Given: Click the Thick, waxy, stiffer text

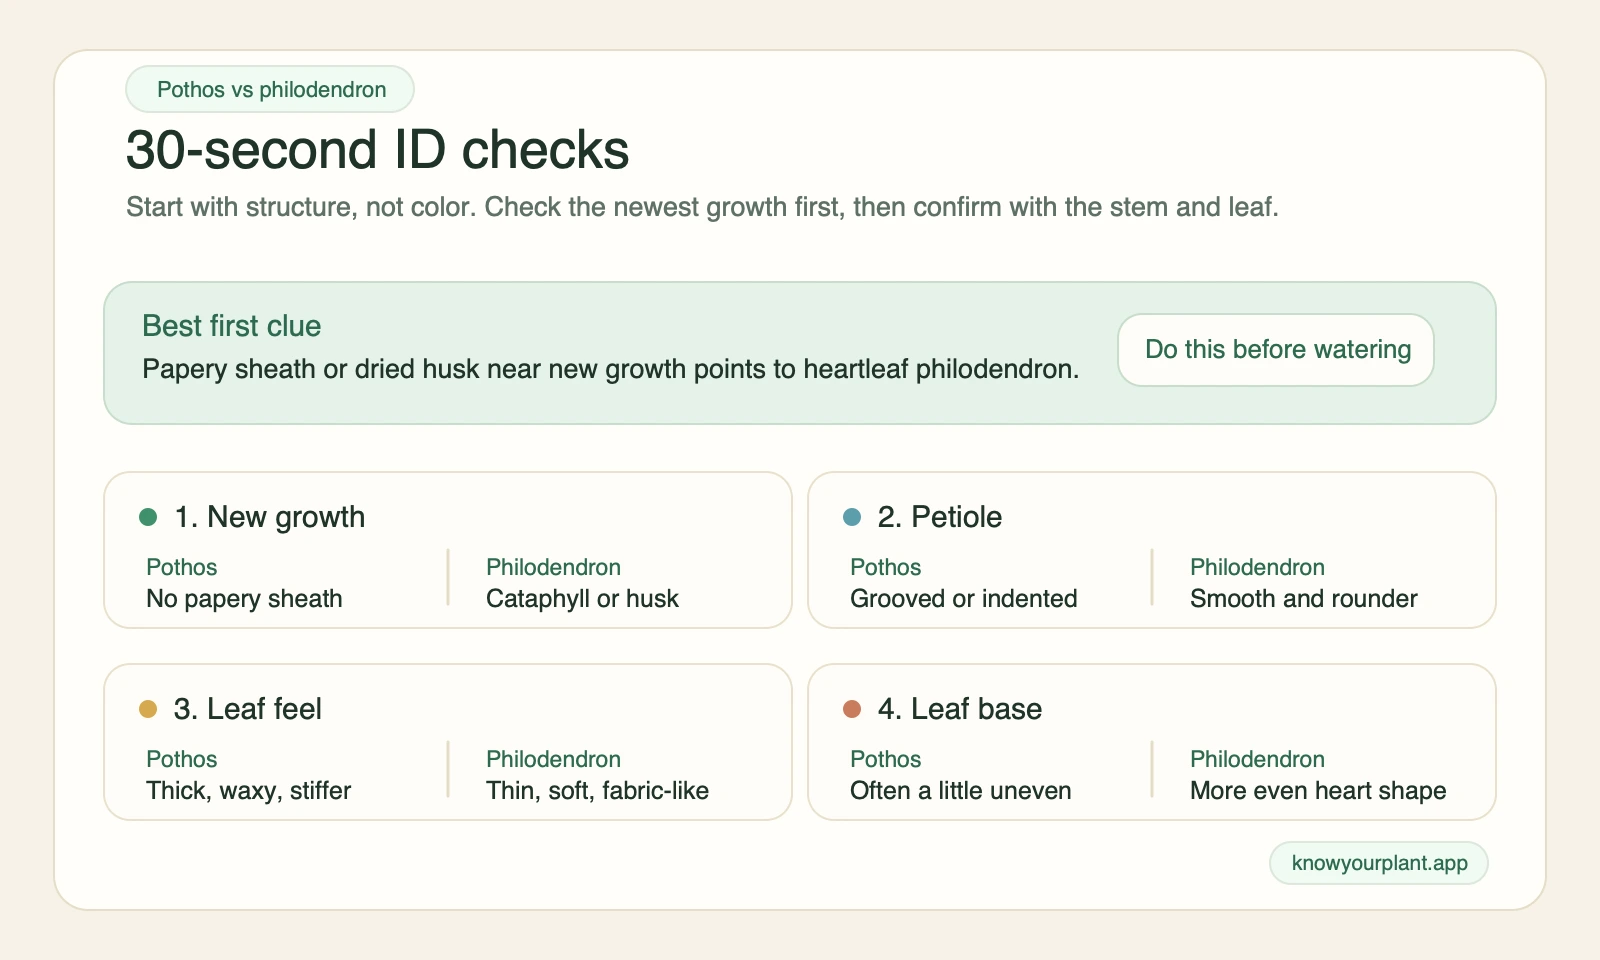Looking at the screenshot, I should pyautogui.click(x=249, y=791).
